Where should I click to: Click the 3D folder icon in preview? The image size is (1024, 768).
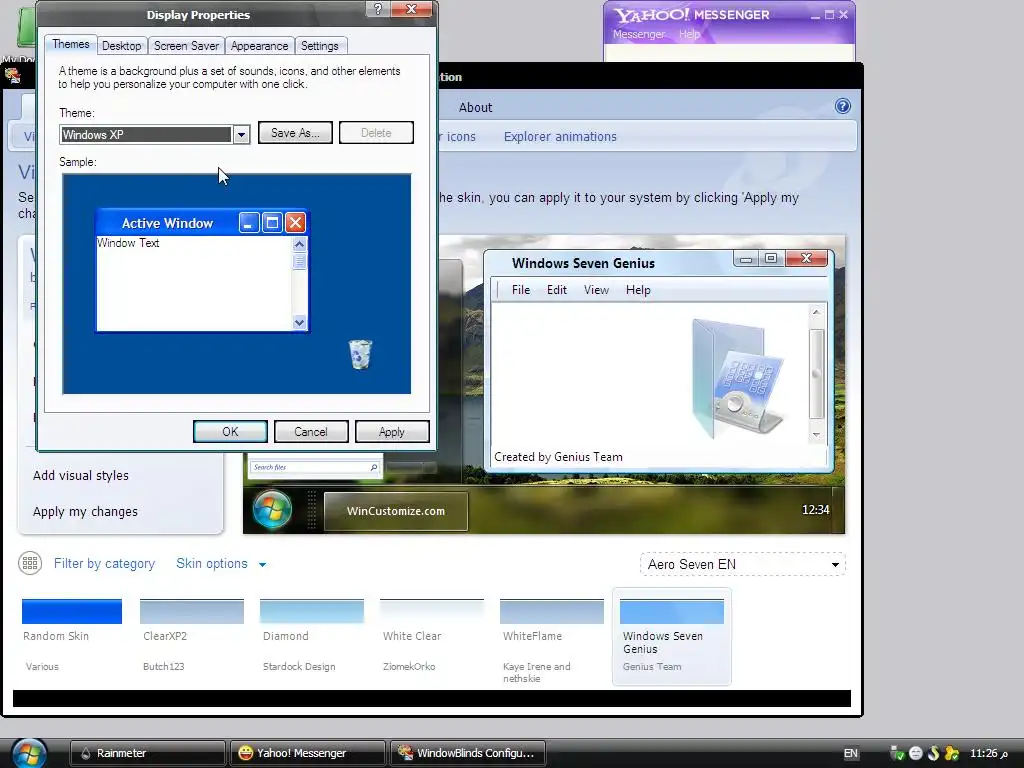(738, 377)
